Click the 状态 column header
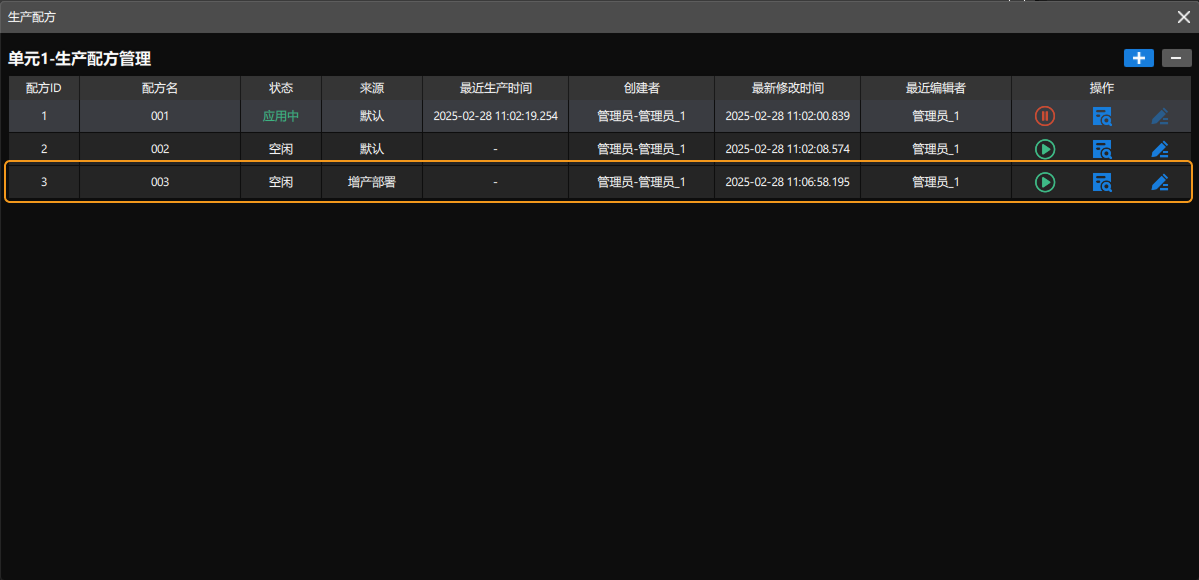This screenshot has width=1199, height=580. (281, 87)
